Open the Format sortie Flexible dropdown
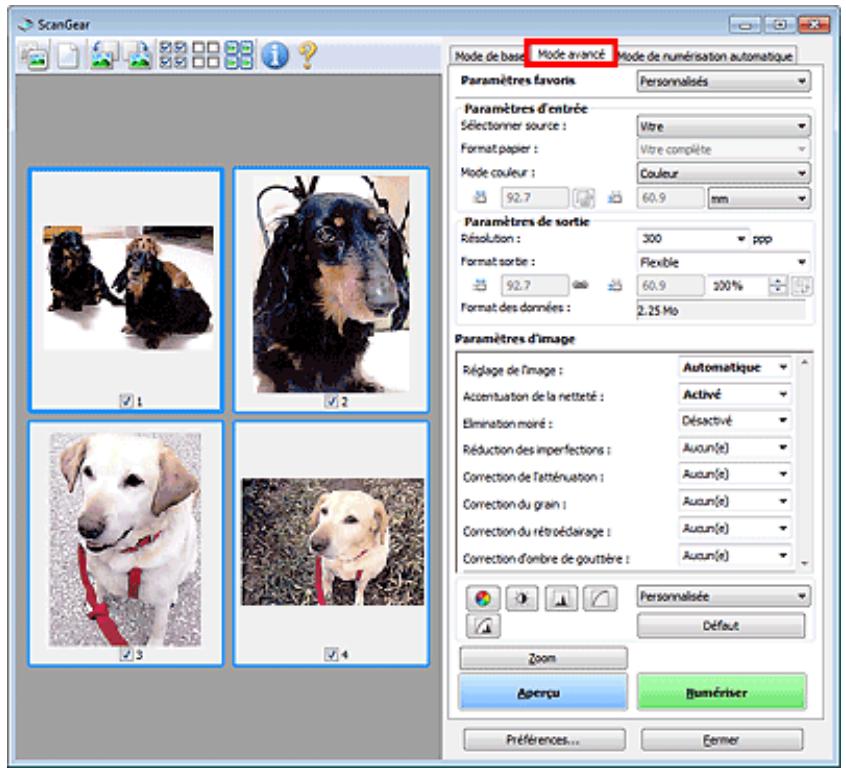This screenshot has height=770, width=846. 723,262
